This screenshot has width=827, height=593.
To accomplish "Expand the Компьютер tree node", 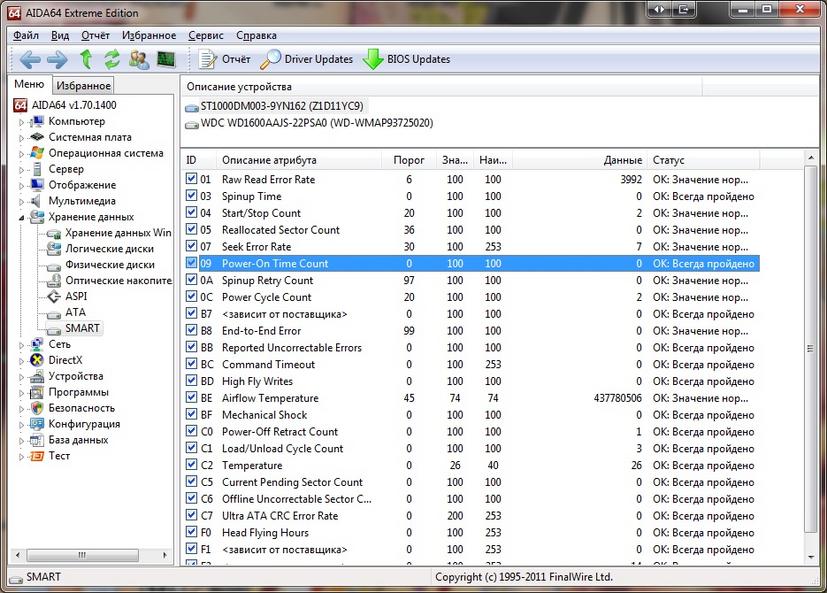I will tap(22, 122).
